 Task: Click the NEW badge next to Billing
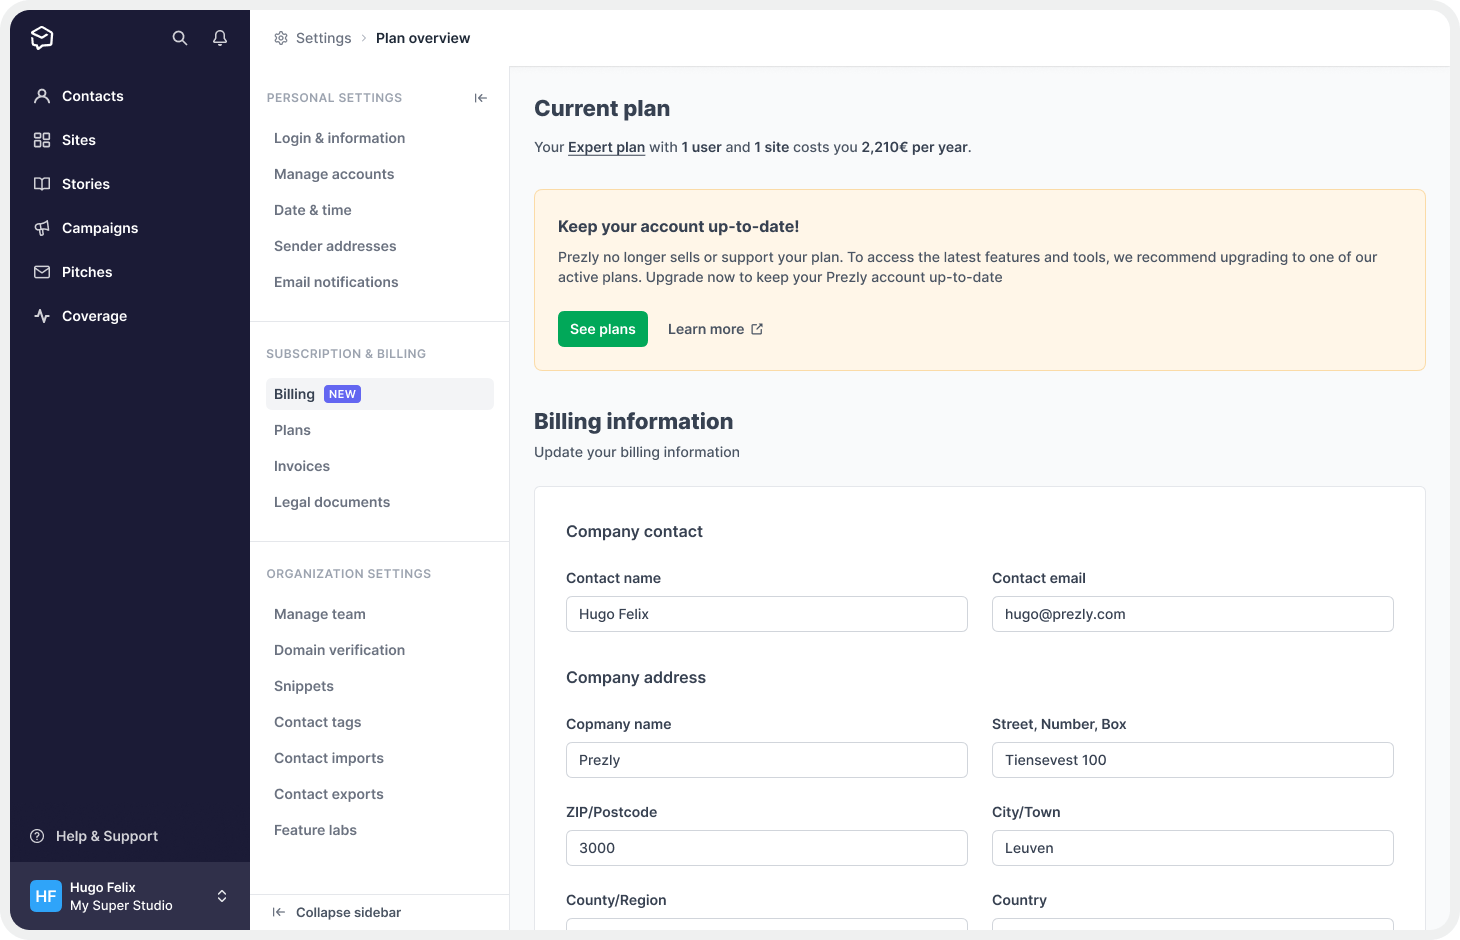pos(342,394)
